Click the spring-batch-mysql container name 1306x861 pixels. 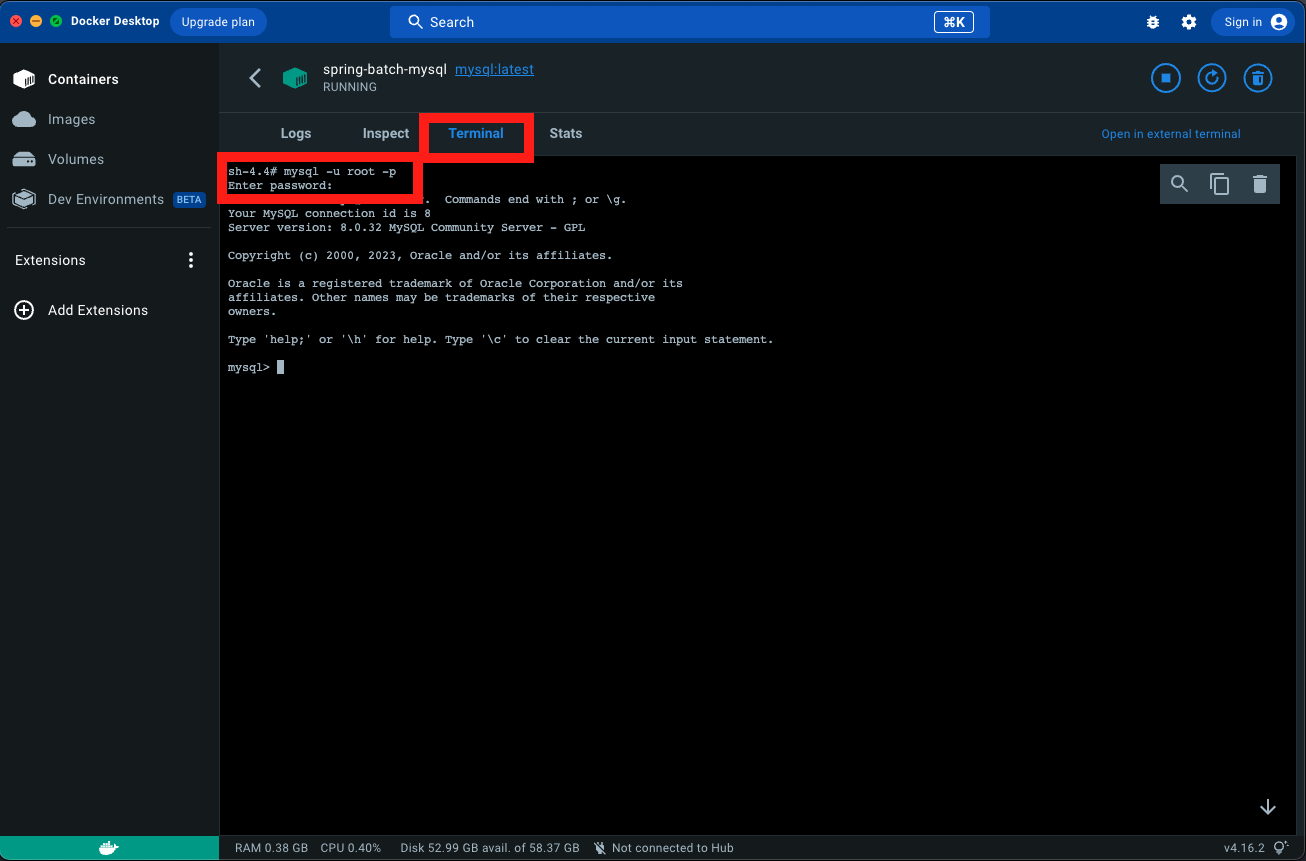385,70
